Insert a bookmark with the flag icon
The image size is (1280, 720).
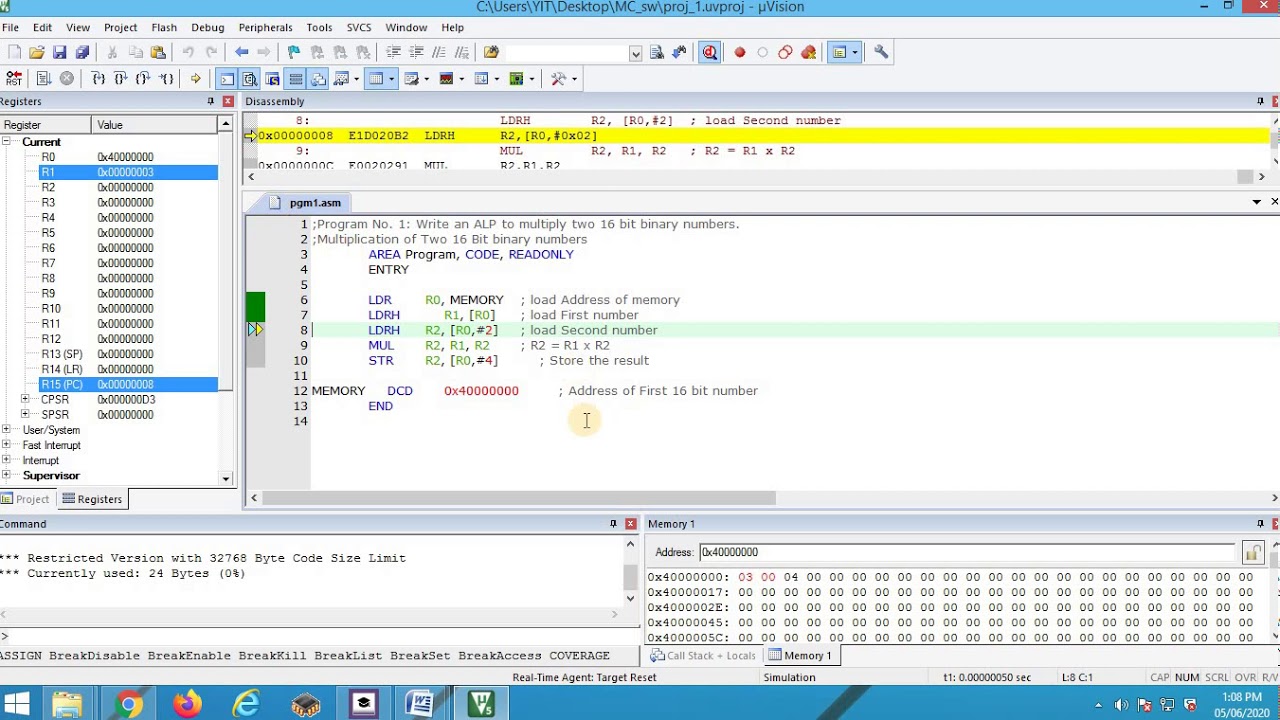click(x=293, y=52)
